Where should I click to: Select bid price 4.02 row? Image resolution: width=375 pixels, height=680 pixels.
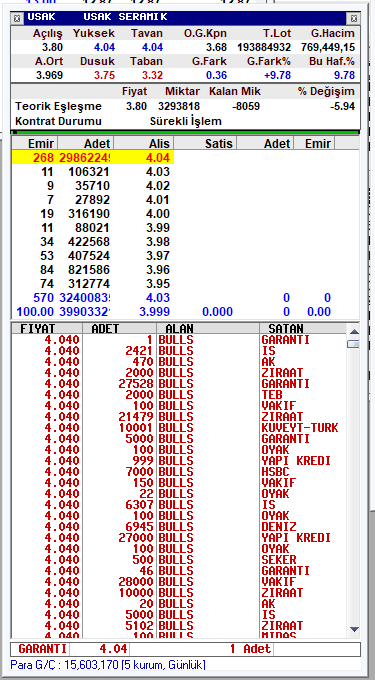93,186
